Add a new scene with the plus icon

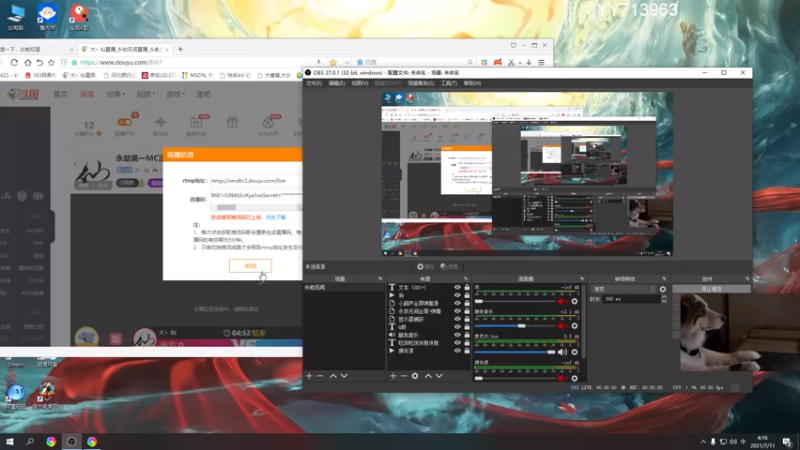[x=309, y=376]
